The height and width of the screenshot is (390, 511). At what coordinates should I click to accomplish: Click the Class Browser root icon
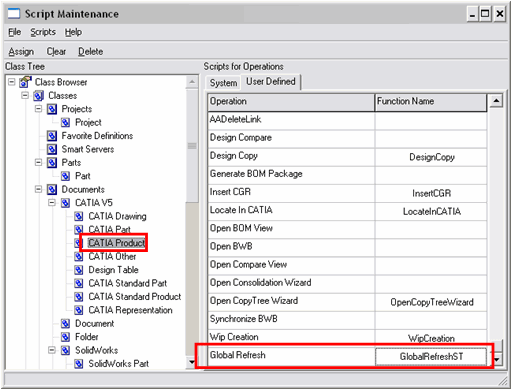[25, 82]
